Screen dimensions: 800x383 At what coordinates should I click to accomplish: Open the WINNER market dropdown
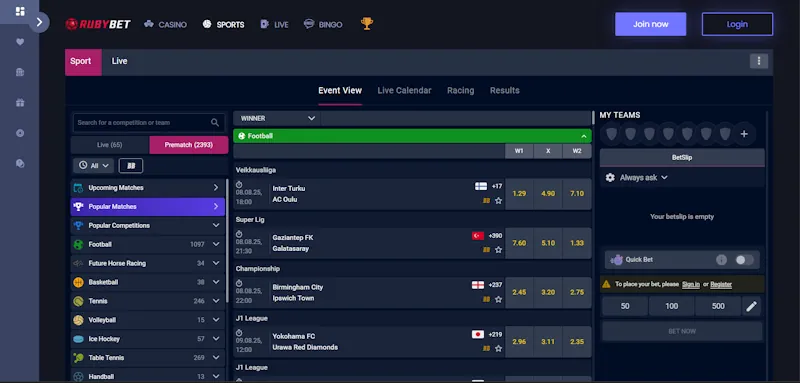(x=277, y=118)
